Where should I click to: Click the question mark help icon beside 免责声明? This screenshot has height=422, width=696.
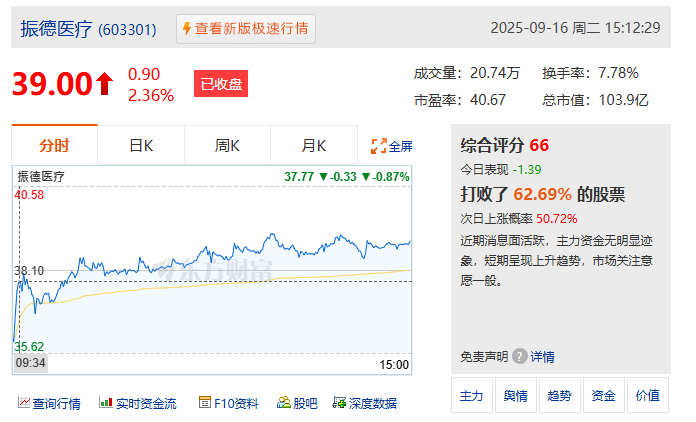tap(519, 356)
